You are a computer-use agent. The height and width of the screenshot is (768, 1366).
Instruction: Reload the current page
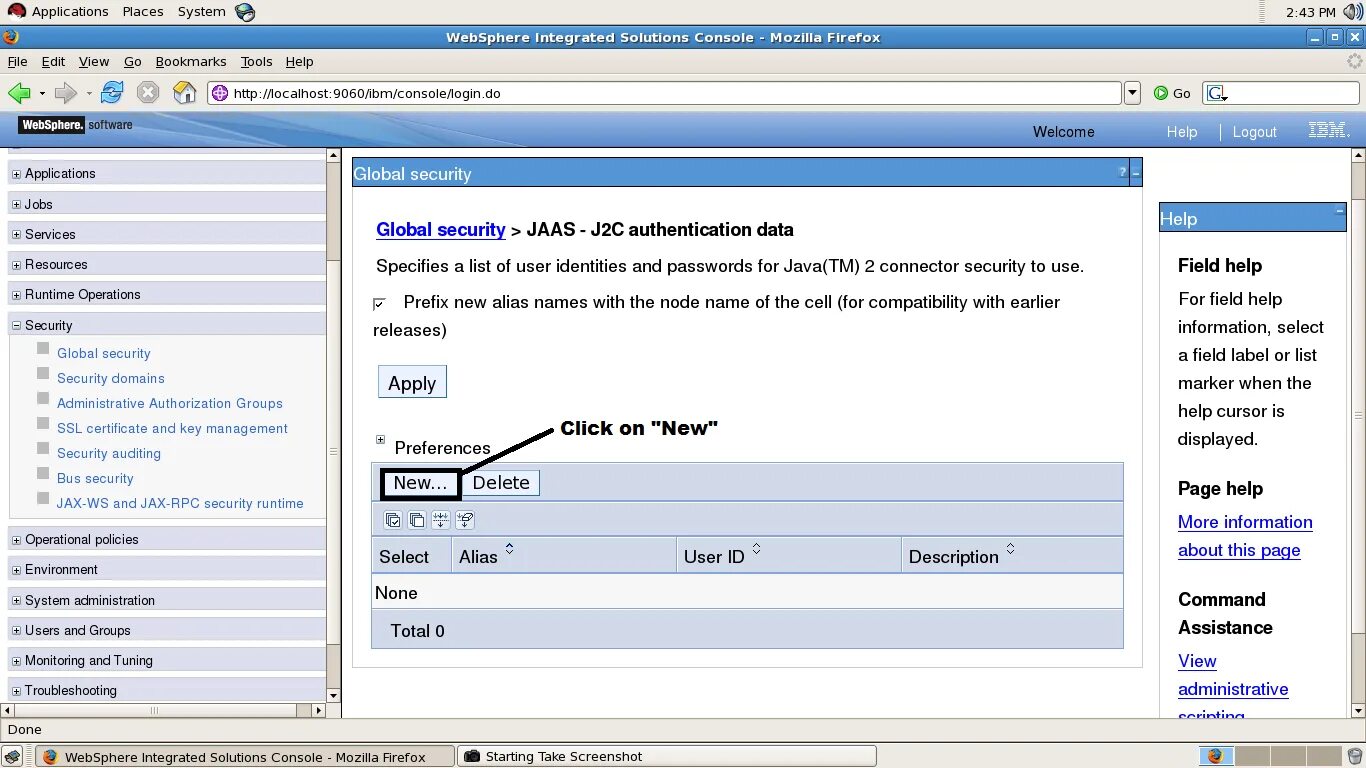click(x=112, y=93)
